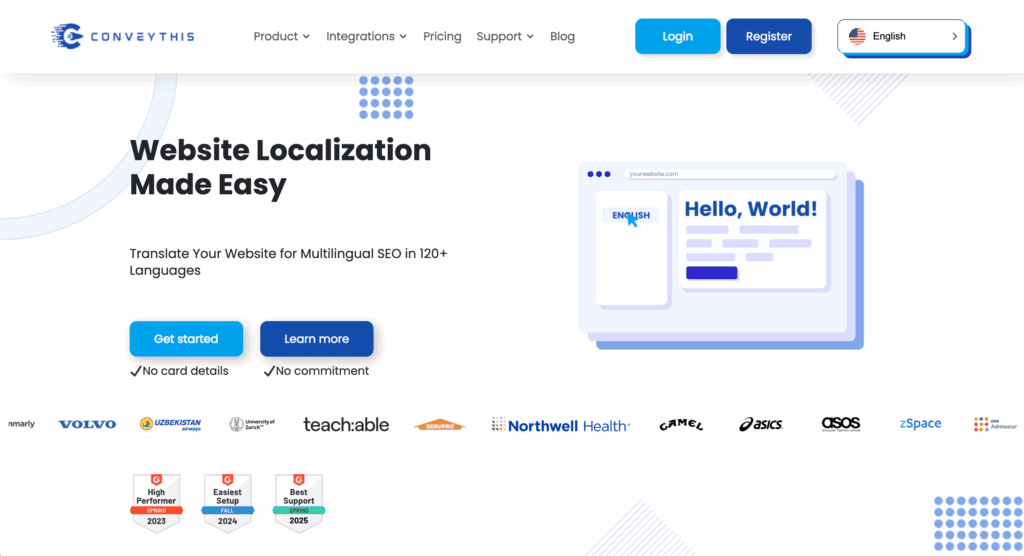Click the Northwell Health logo

561,425
